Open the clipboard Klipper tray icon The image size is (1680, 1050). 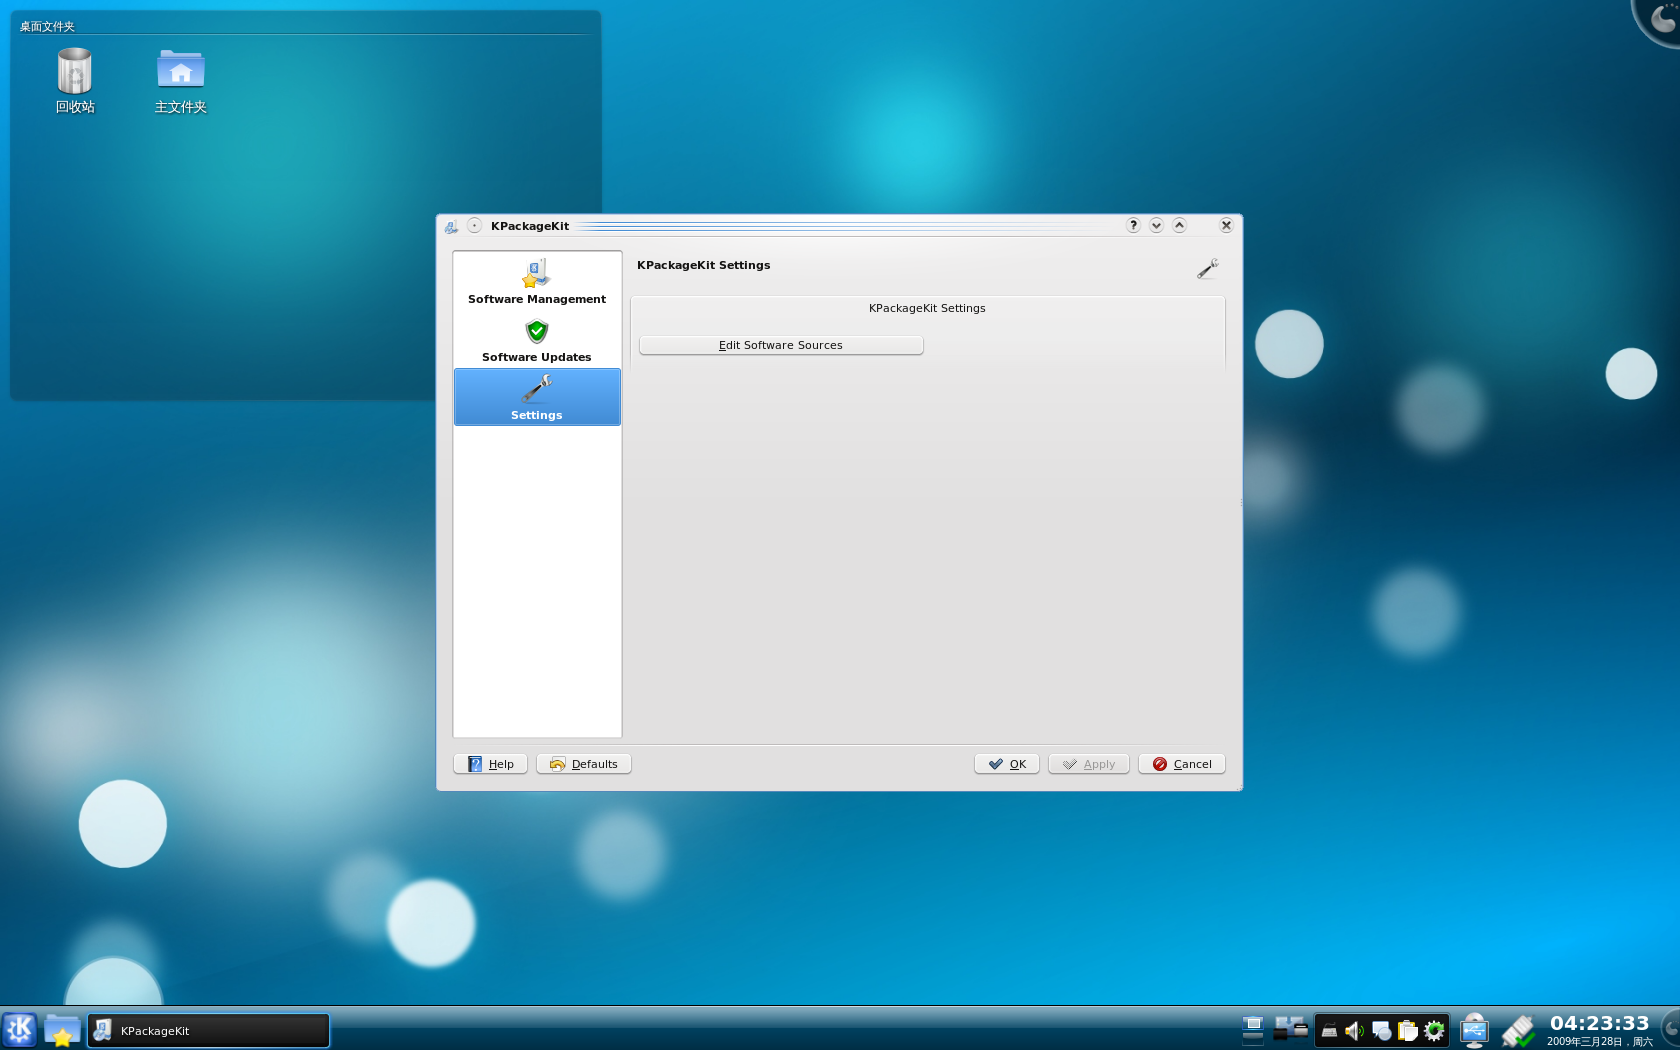click(1408, 1031)
